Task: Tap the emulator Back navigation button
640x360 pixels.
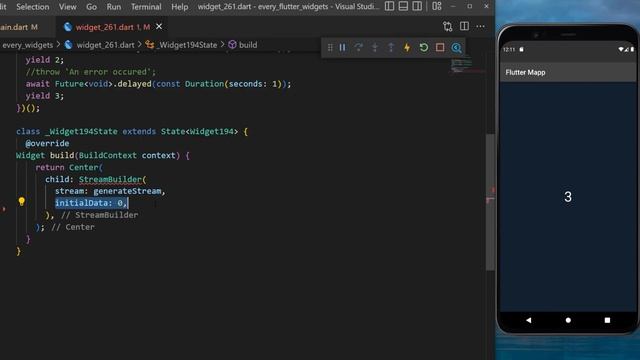Action: (529, 320)
